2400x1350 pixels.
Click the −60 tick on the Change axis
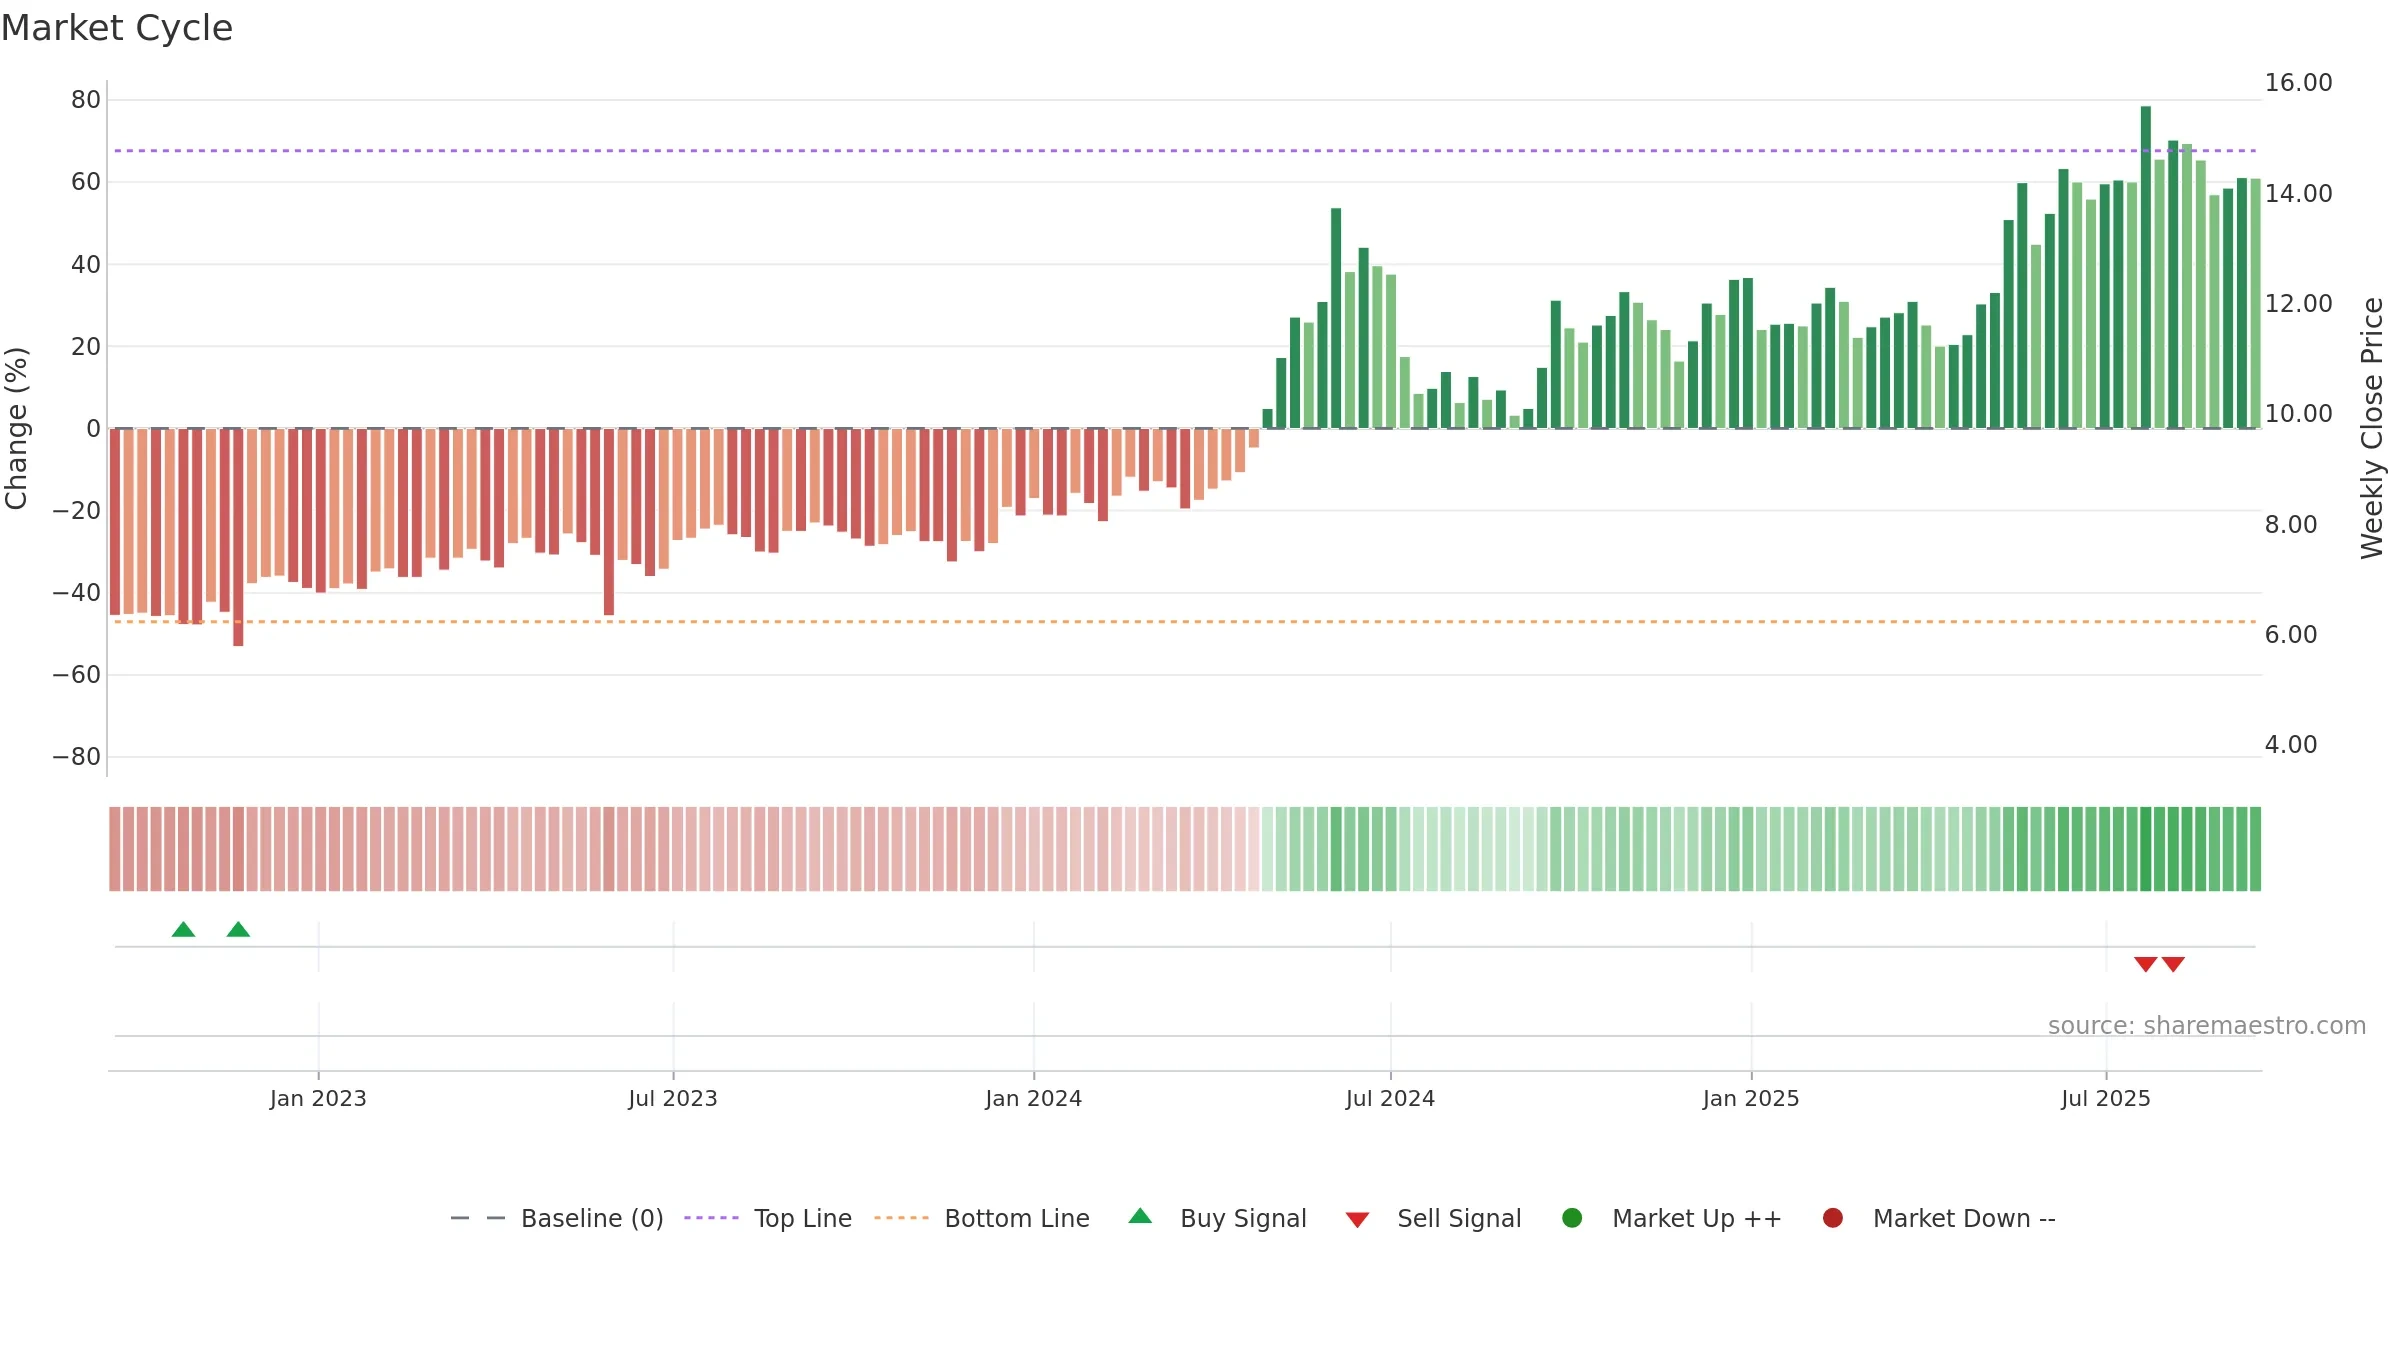(77, 674)
